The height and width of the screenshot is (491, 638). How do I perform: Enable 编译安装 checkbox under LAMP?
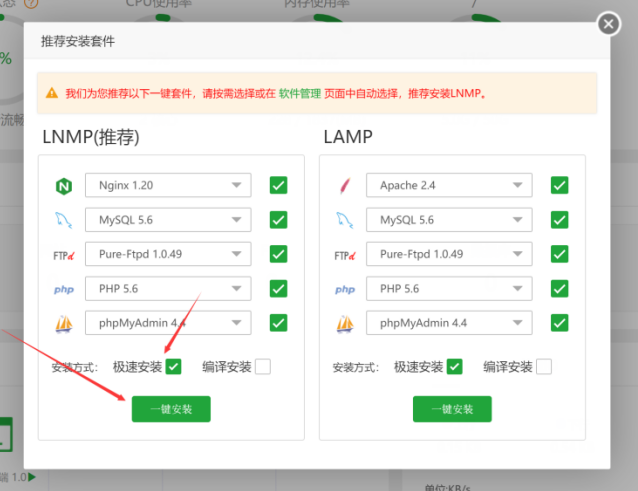point(544,367)
